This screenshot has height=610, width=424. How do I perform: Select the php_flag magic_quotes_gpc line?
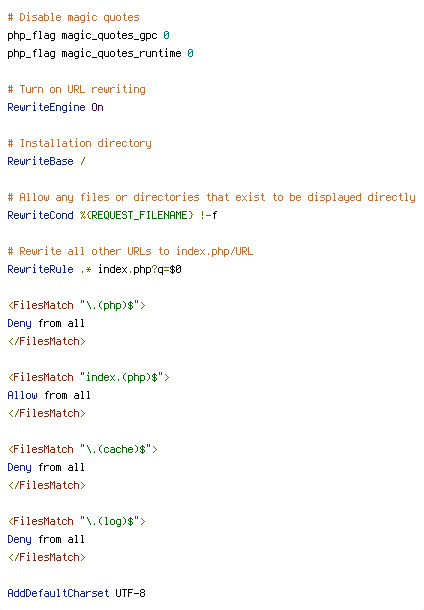(x=88, y=36)
